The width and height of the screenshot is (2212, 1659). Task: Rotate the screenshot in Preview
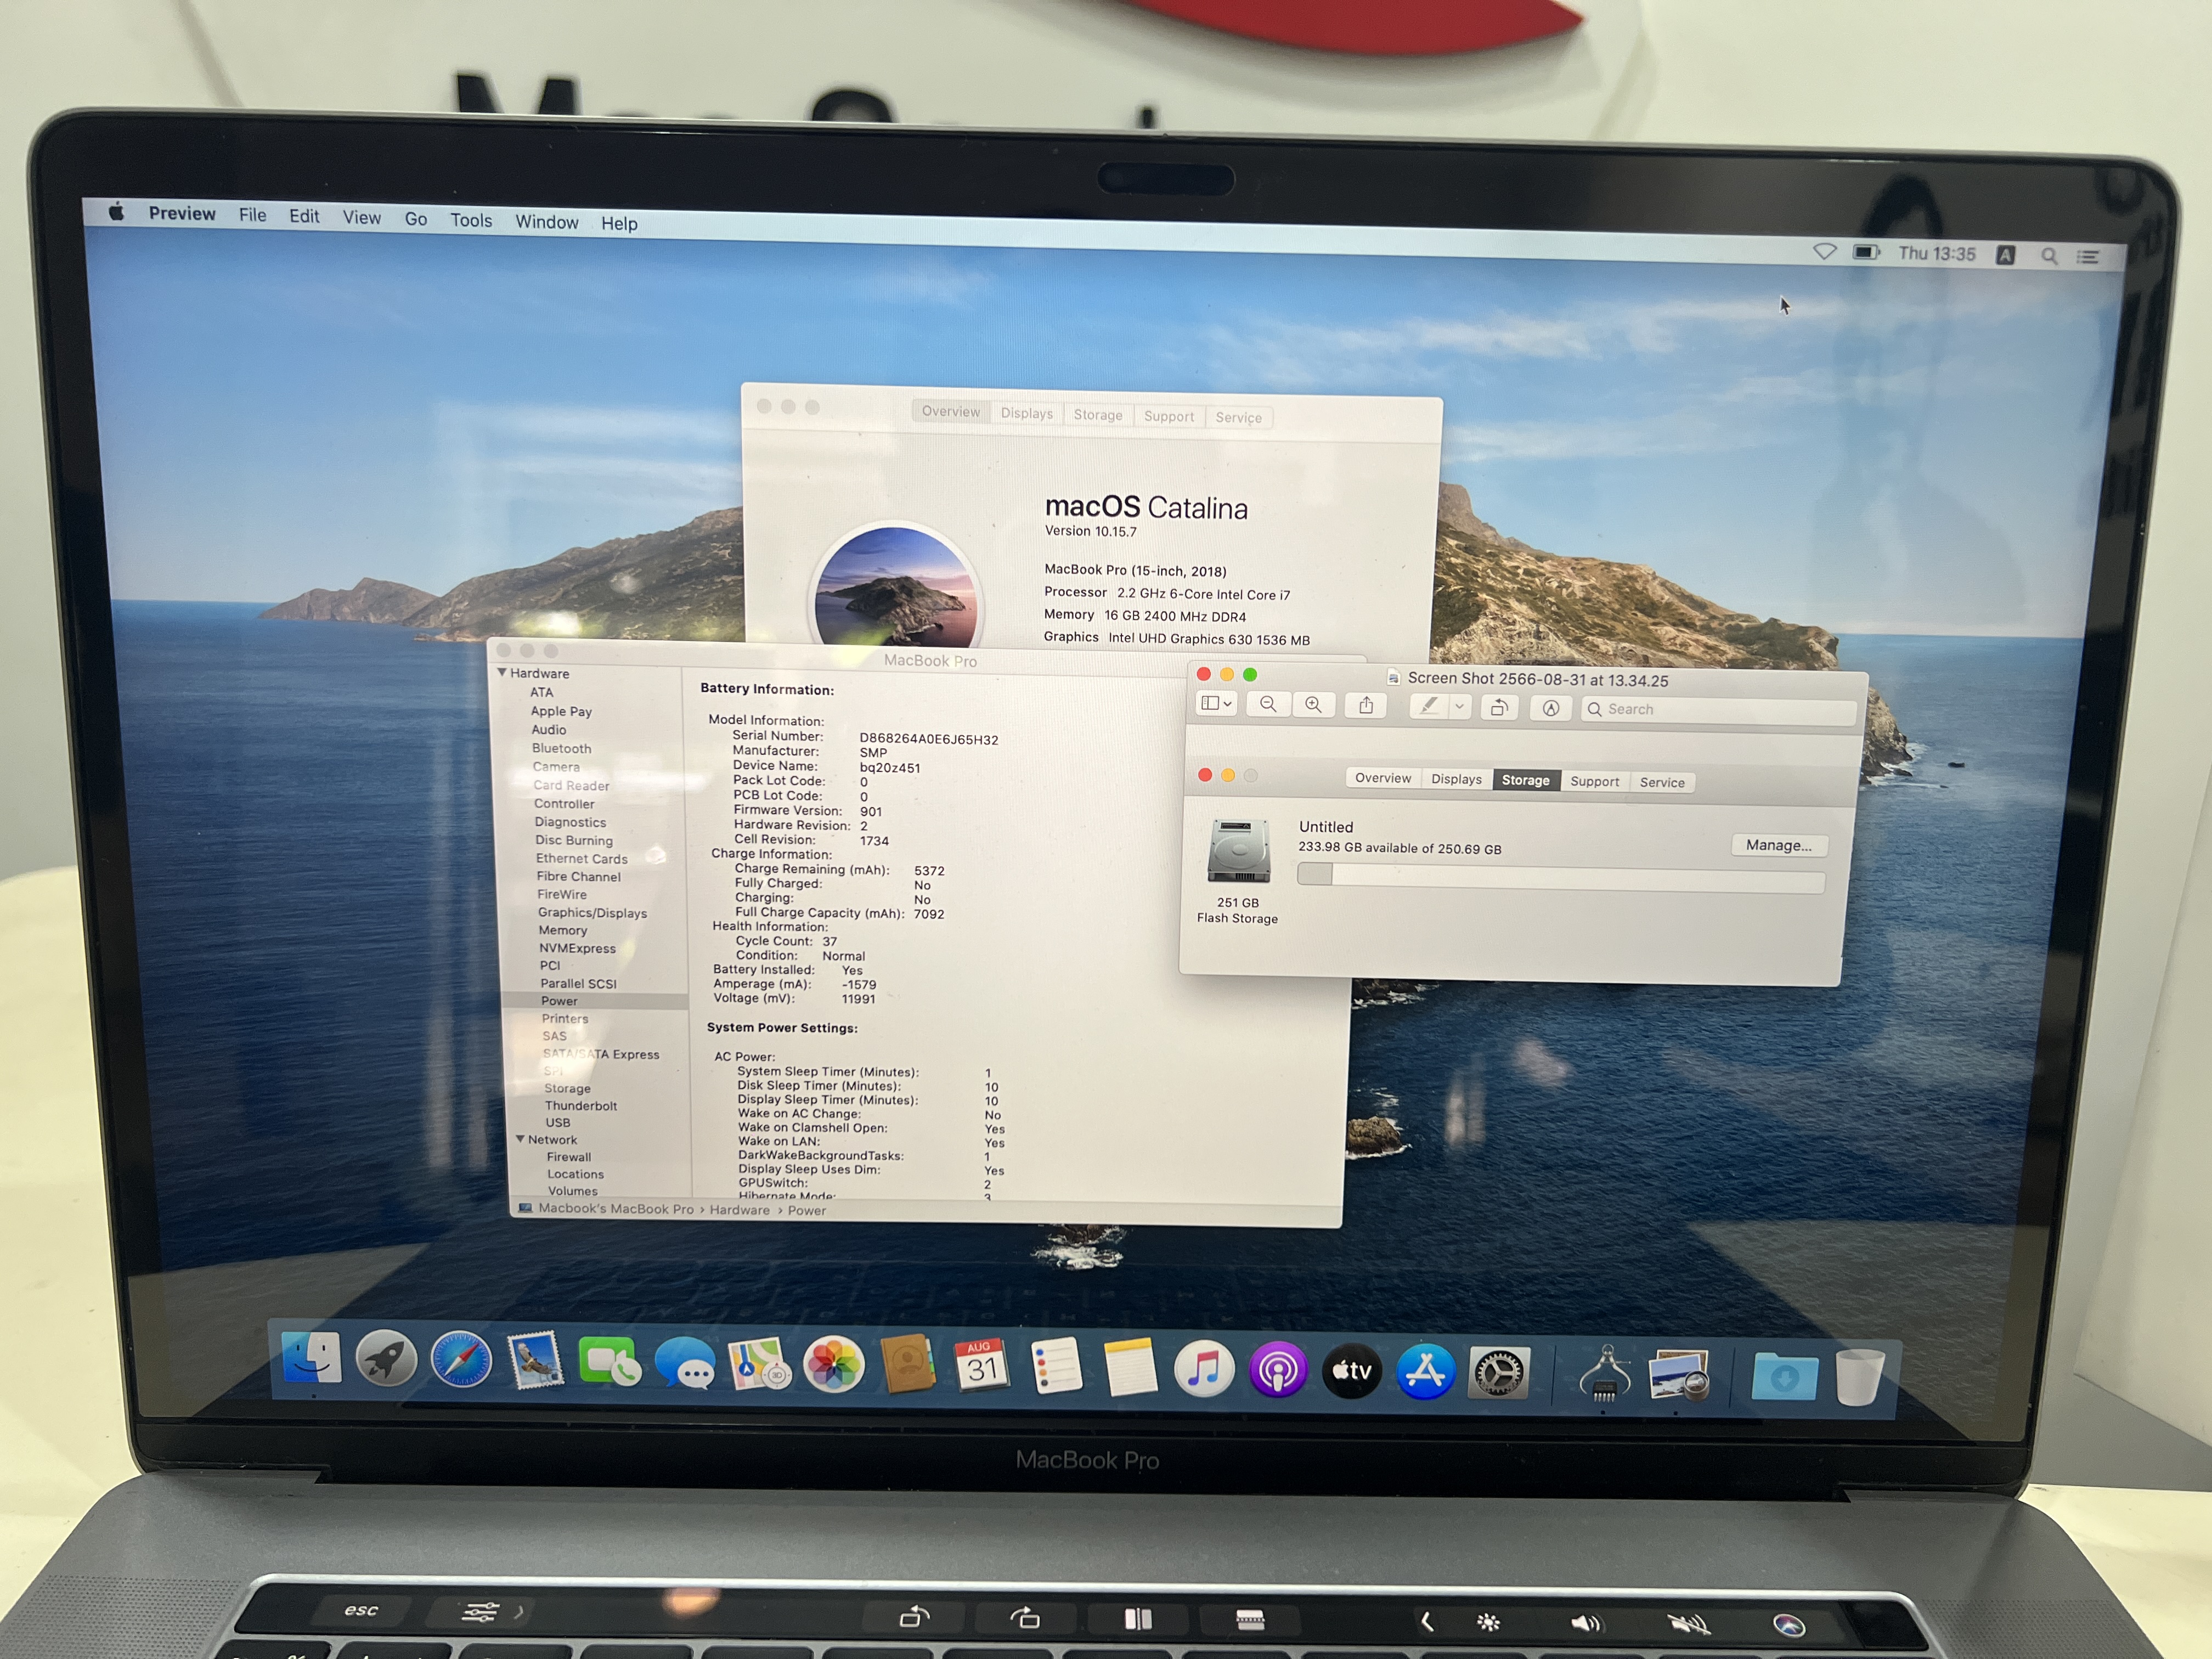click(1500, 707)
